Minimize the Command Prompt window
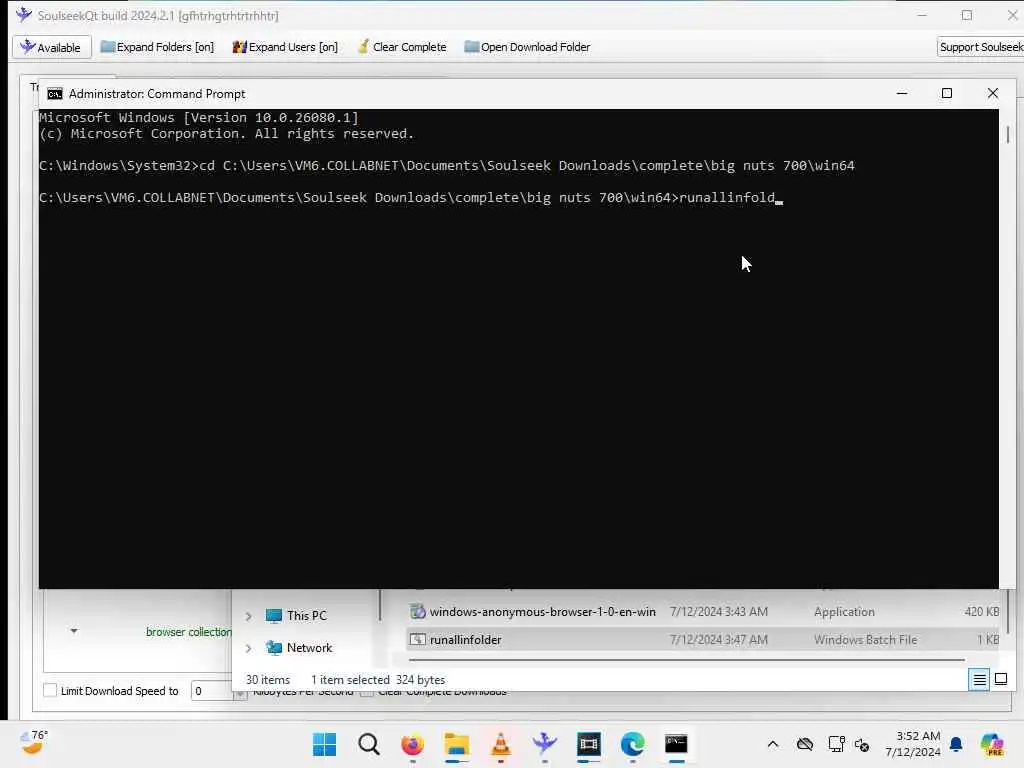Viewport: 1024px width, 768px height. pos(902,93)
